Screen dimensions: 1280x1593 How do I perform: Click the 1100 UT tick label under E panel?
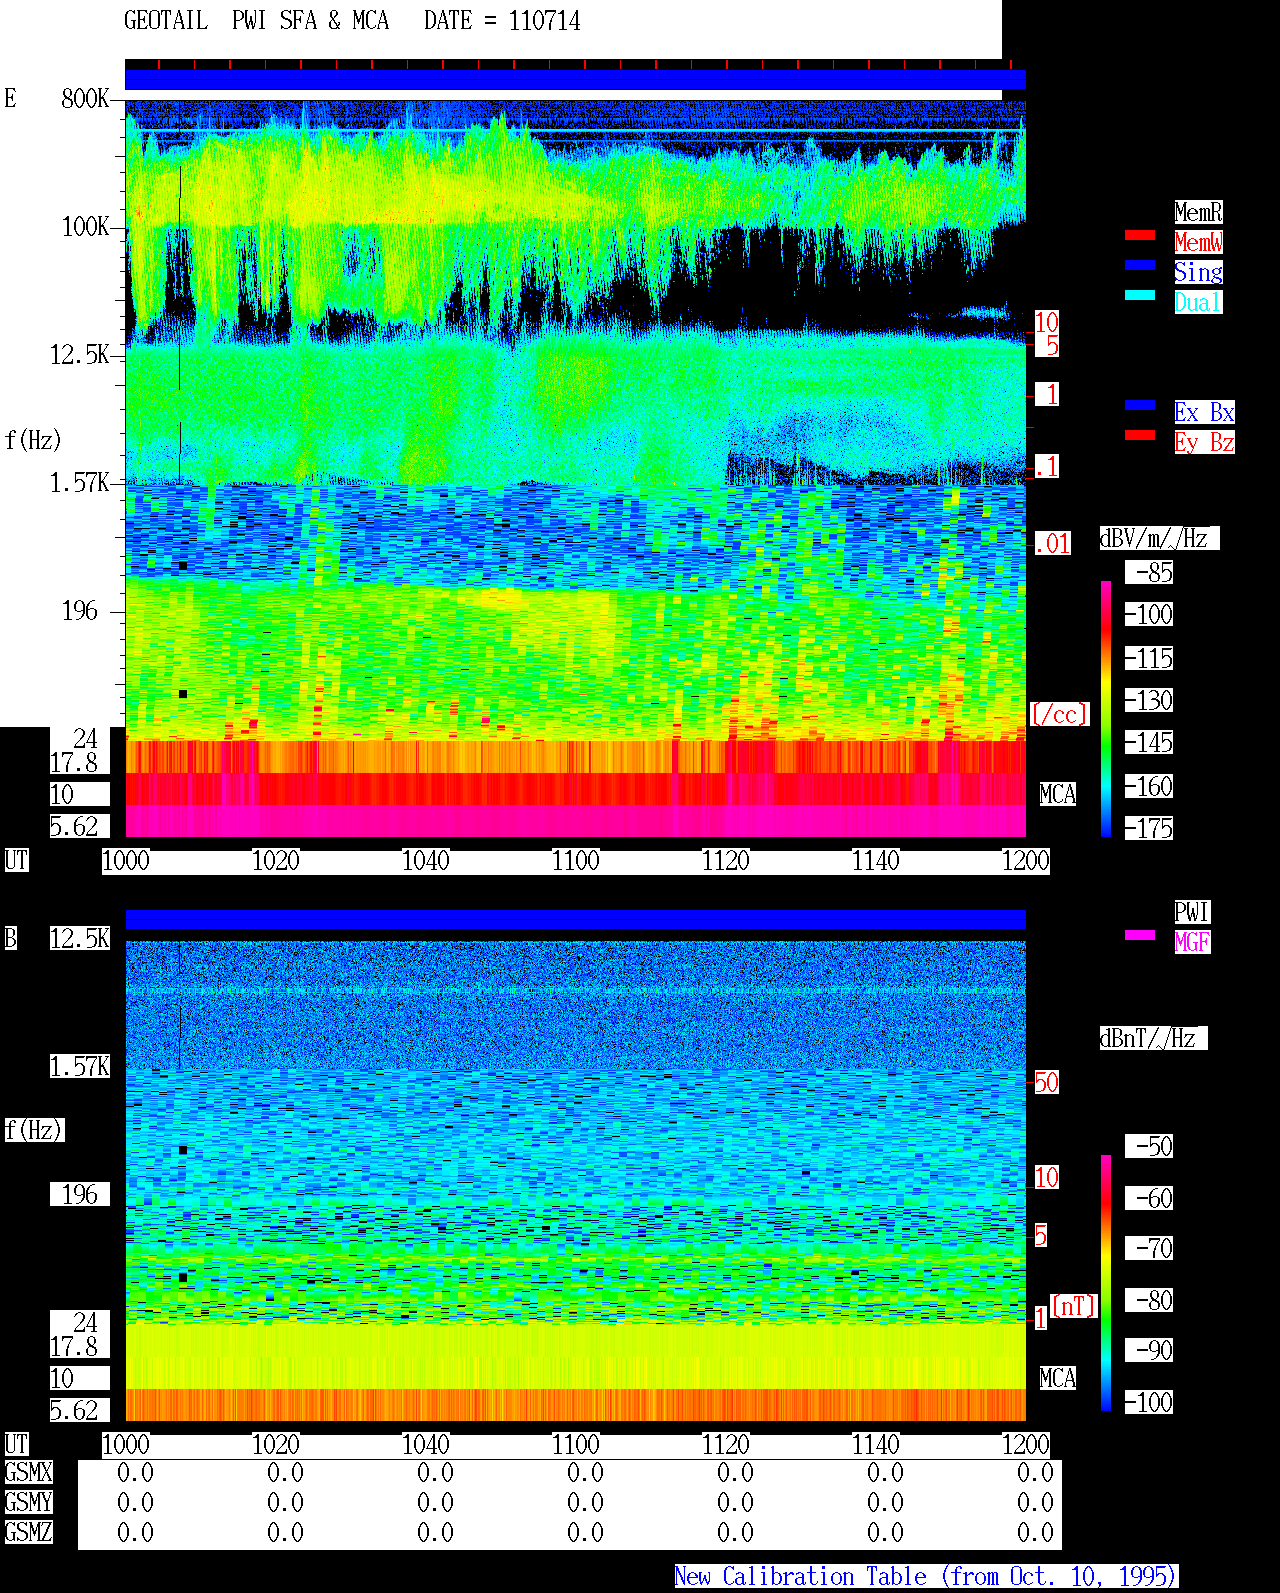575,861
